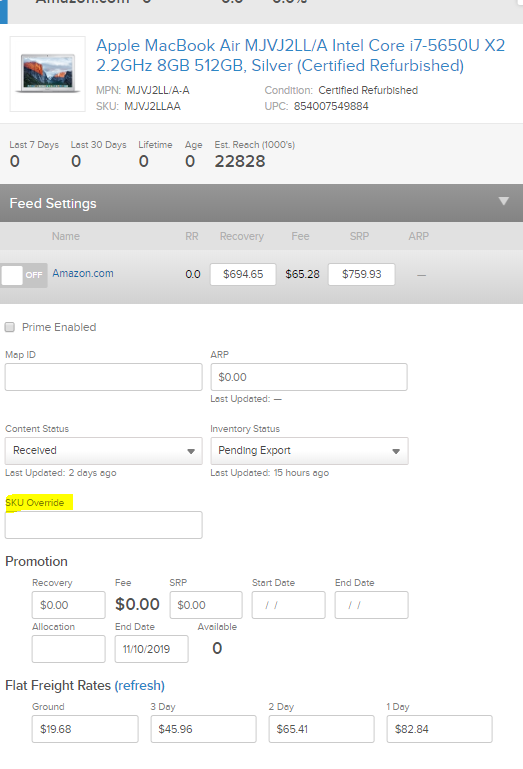Viewport: 523px width, 769px height.
Task: Click the Promotion Fee amount $0.00
Action: 137,604
